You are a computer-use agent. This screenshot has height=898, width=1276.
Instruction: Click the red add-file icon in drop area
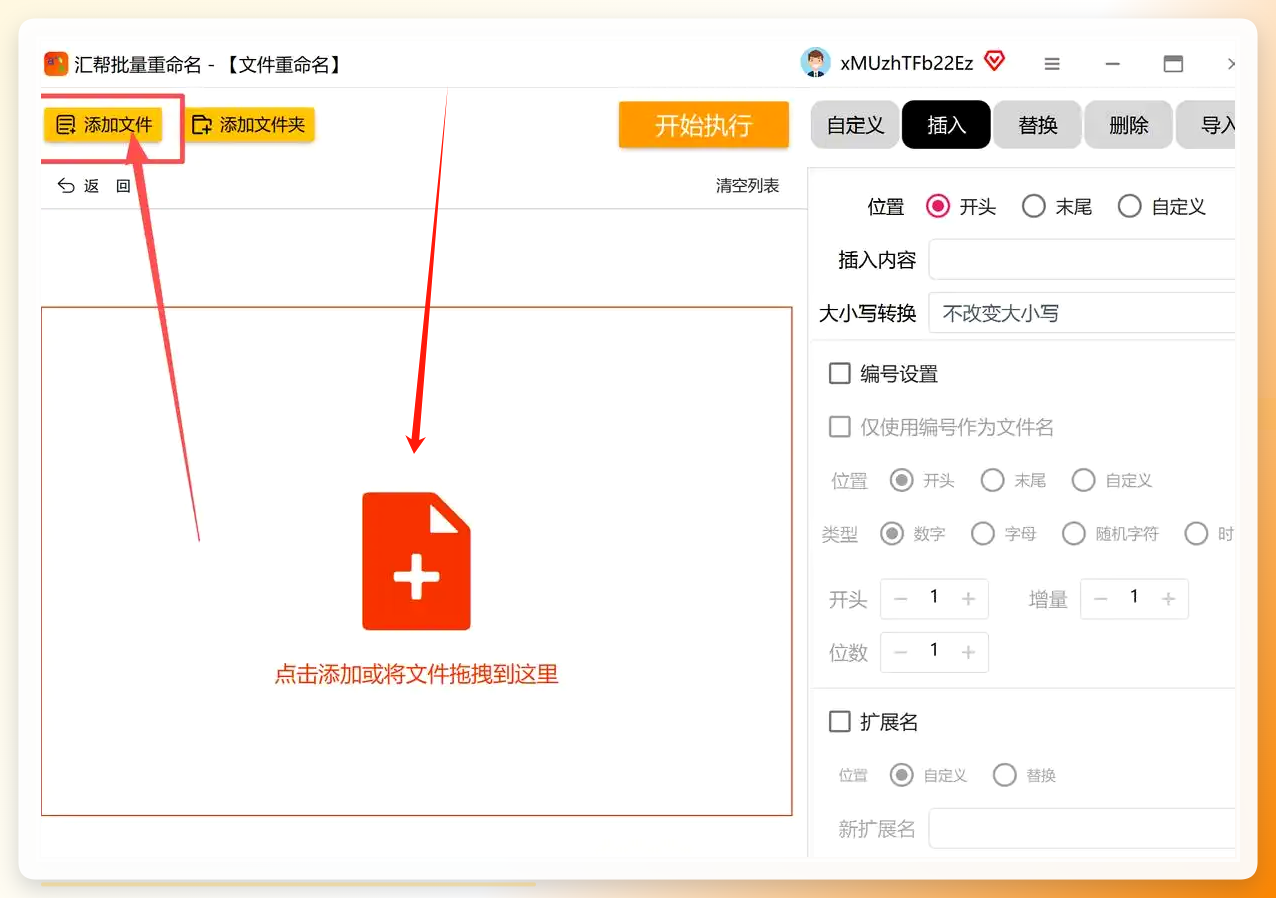click(416, 561)
